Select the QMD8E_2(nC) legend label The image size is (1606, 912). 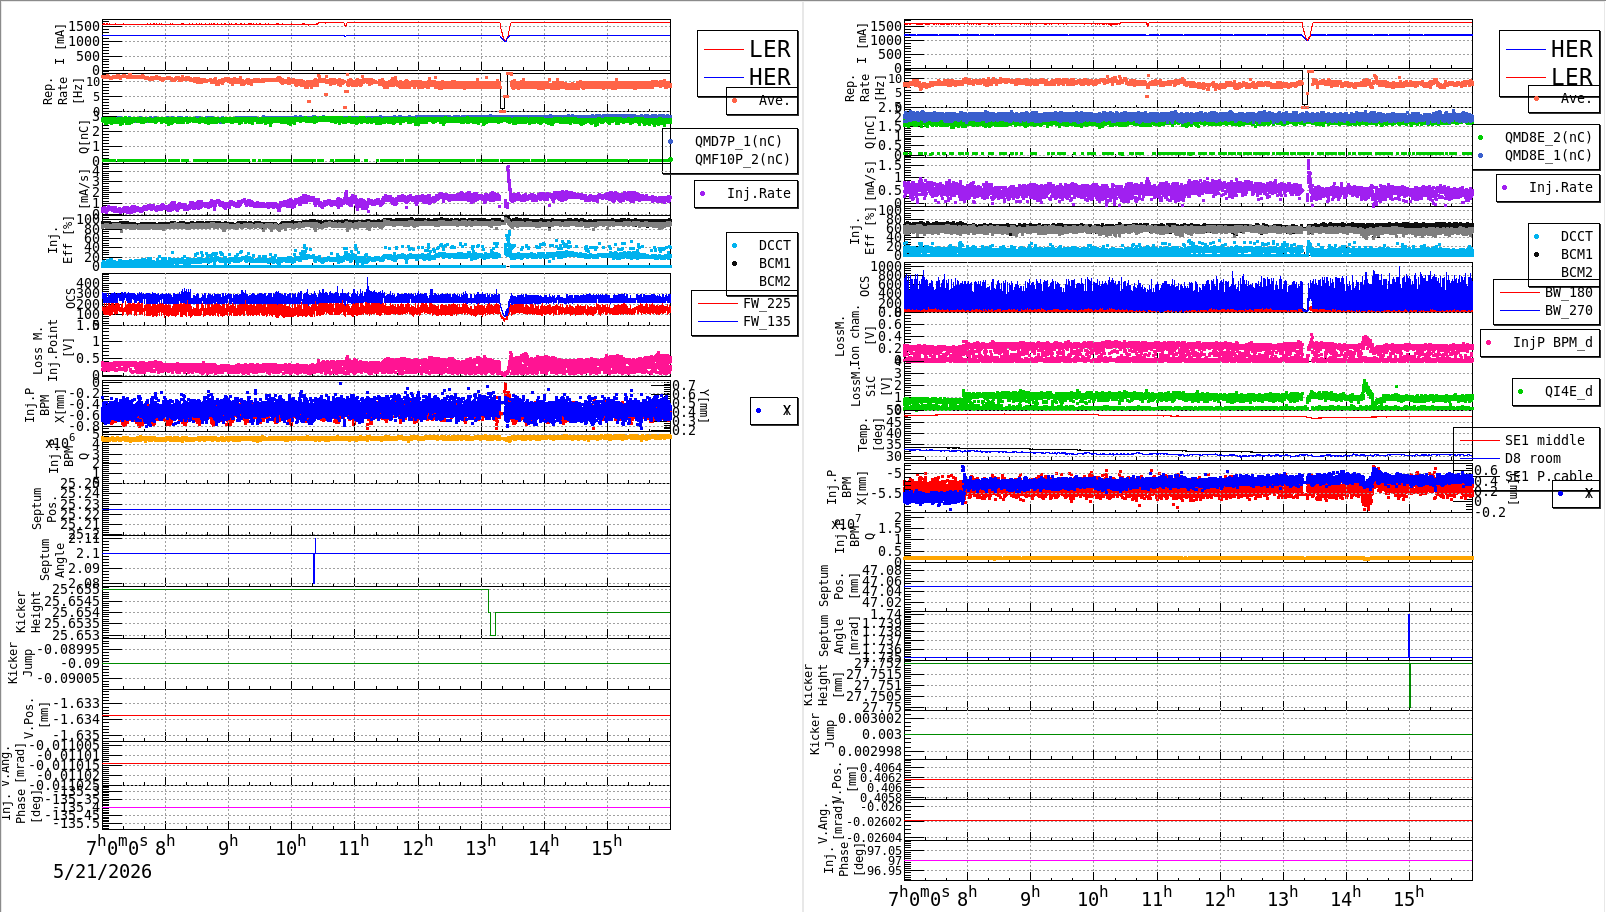[1548, 137]
